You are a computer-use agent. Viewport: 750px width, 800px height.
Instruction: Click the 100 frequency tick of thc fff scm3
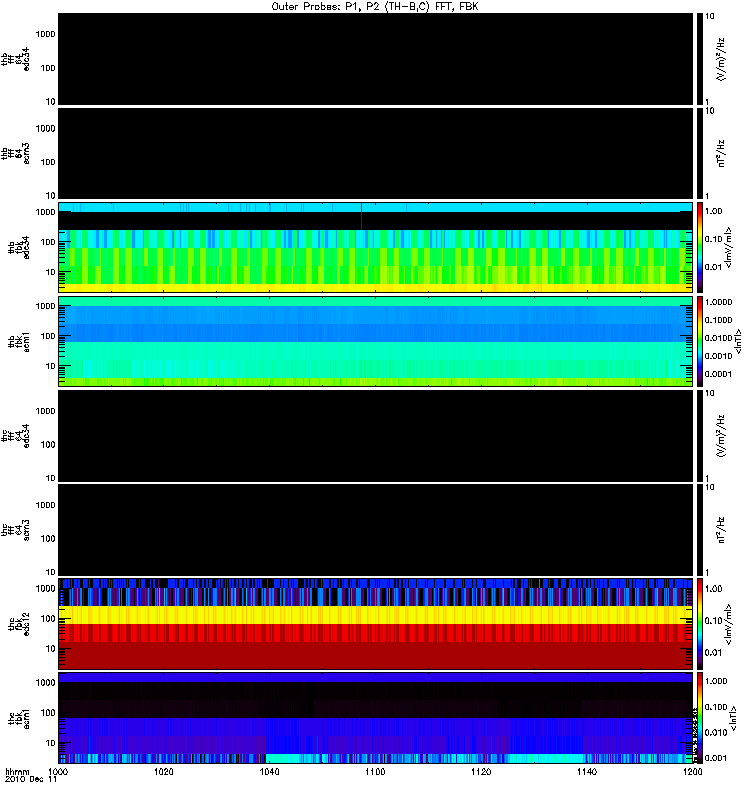click(x=48, y=539)
